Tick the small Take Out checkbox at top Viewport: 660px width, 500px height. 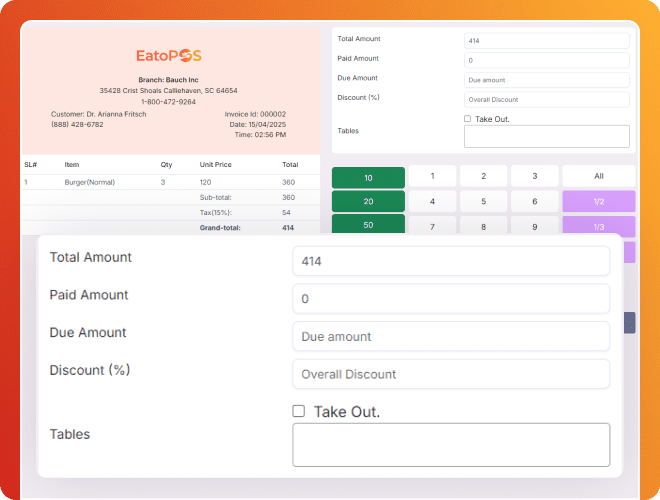click(467, 118)
